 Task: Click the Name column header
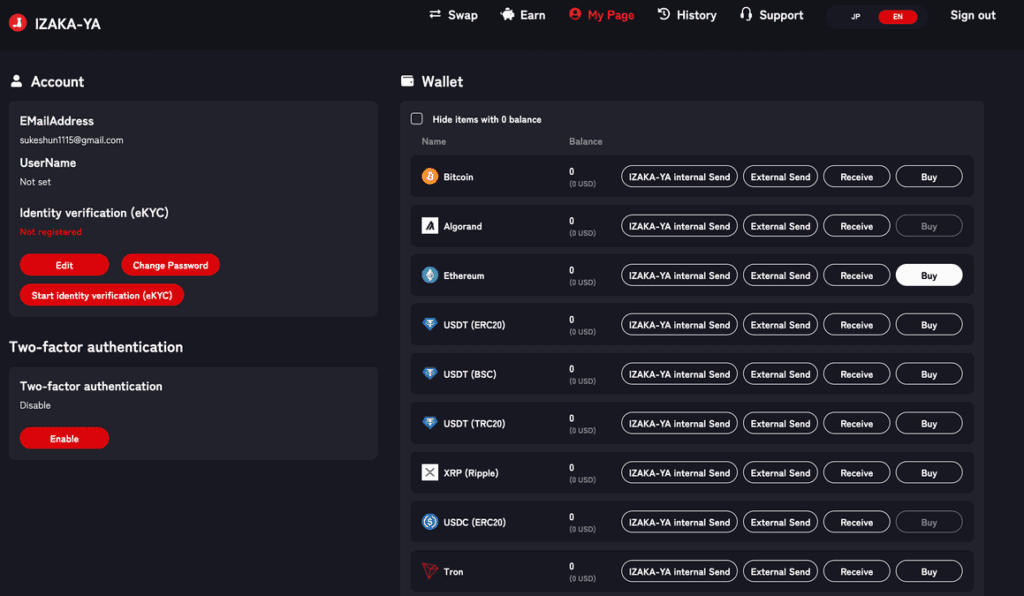[434, 141]
